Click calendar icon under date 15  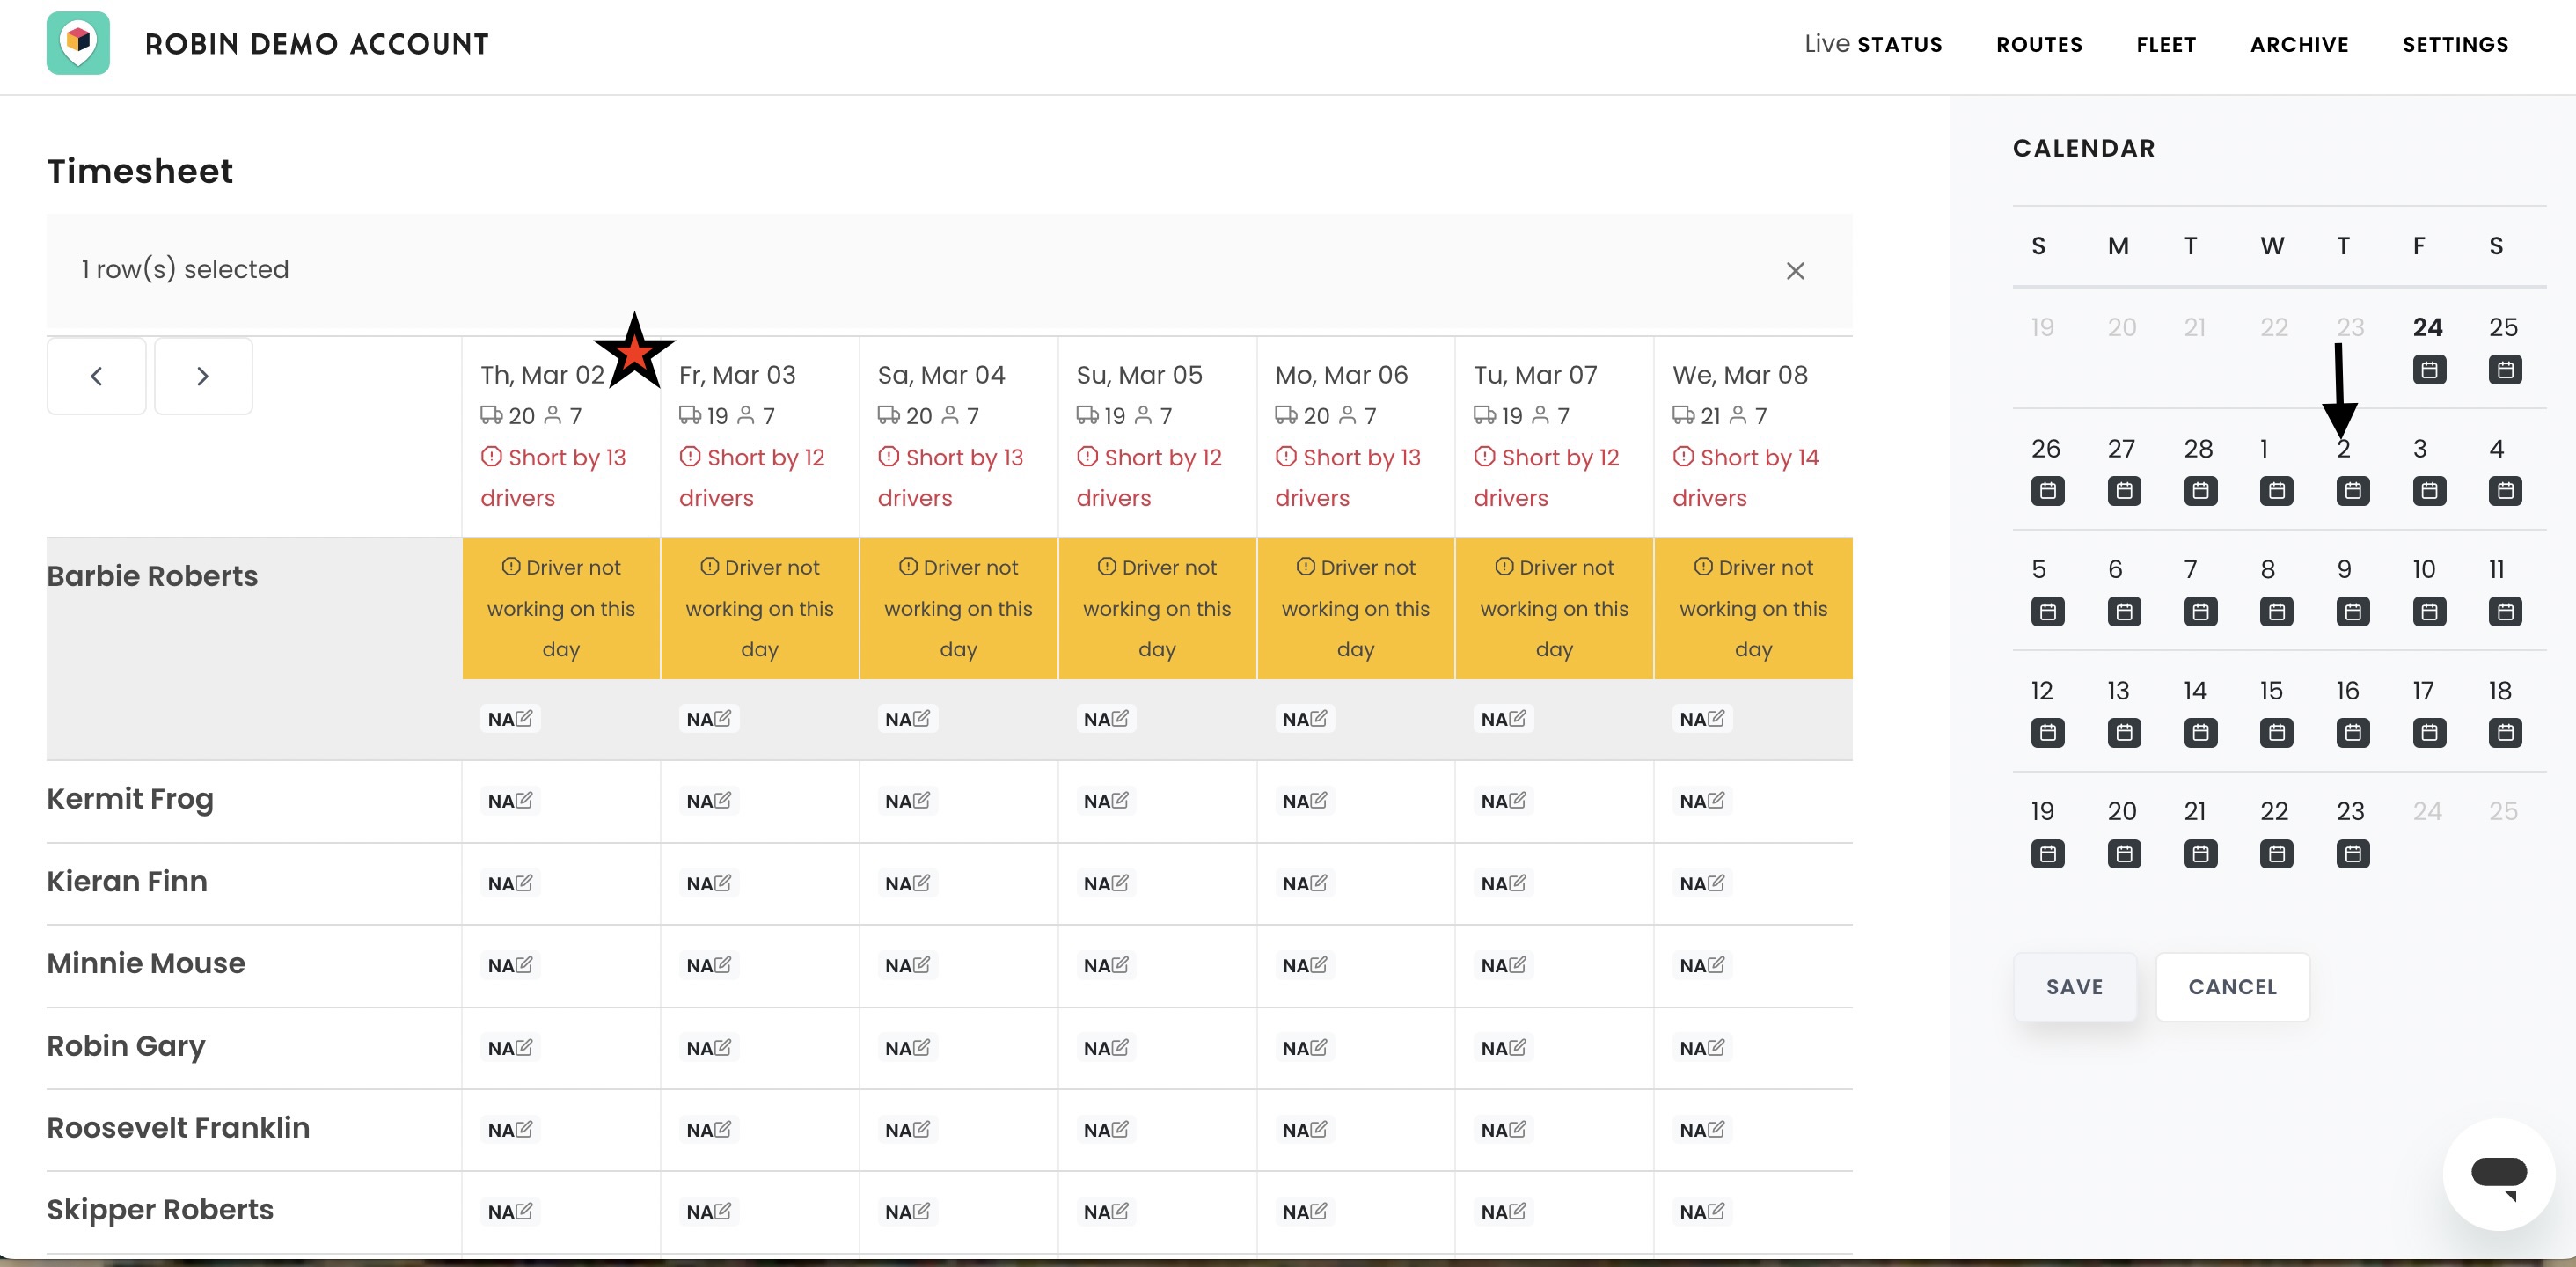coord(2276,733)
